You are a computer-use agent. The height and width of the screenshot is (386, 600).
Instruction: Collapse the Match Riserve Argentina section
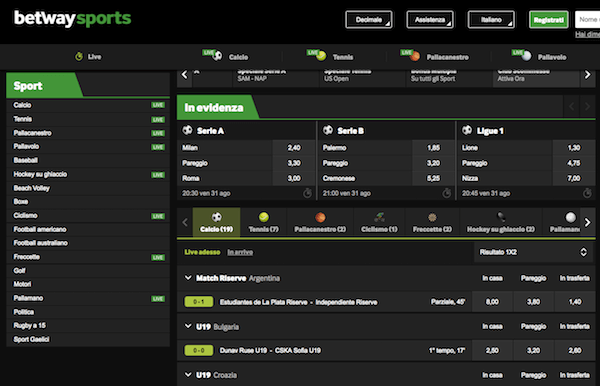(188, 278)
